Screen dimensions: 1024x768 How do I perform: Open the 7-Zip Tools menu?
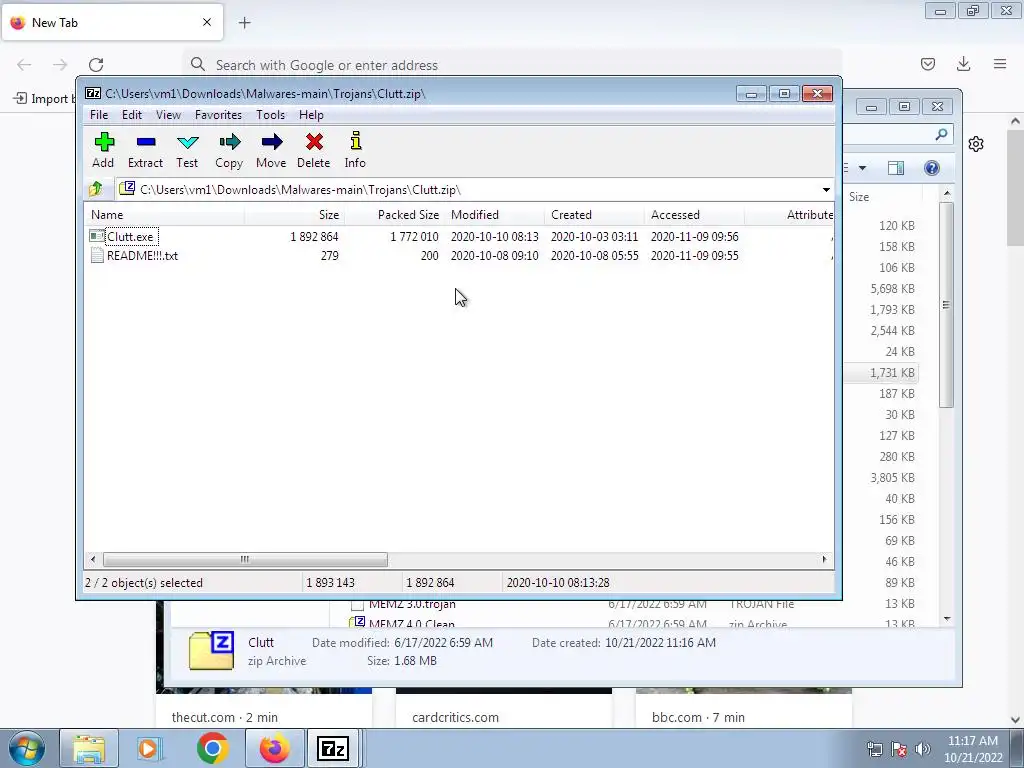270,115
